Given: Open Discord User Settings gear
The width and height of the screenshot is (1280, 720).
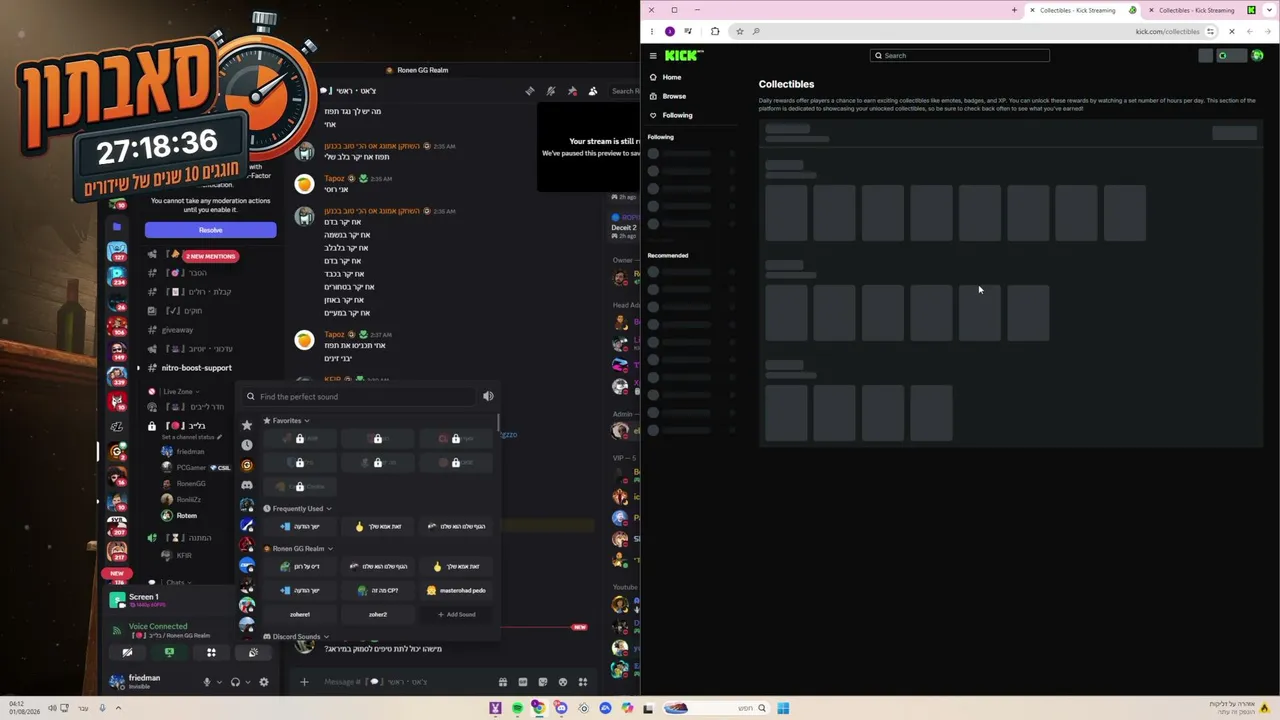Looking at the screenshot, I should coord(264,682).
